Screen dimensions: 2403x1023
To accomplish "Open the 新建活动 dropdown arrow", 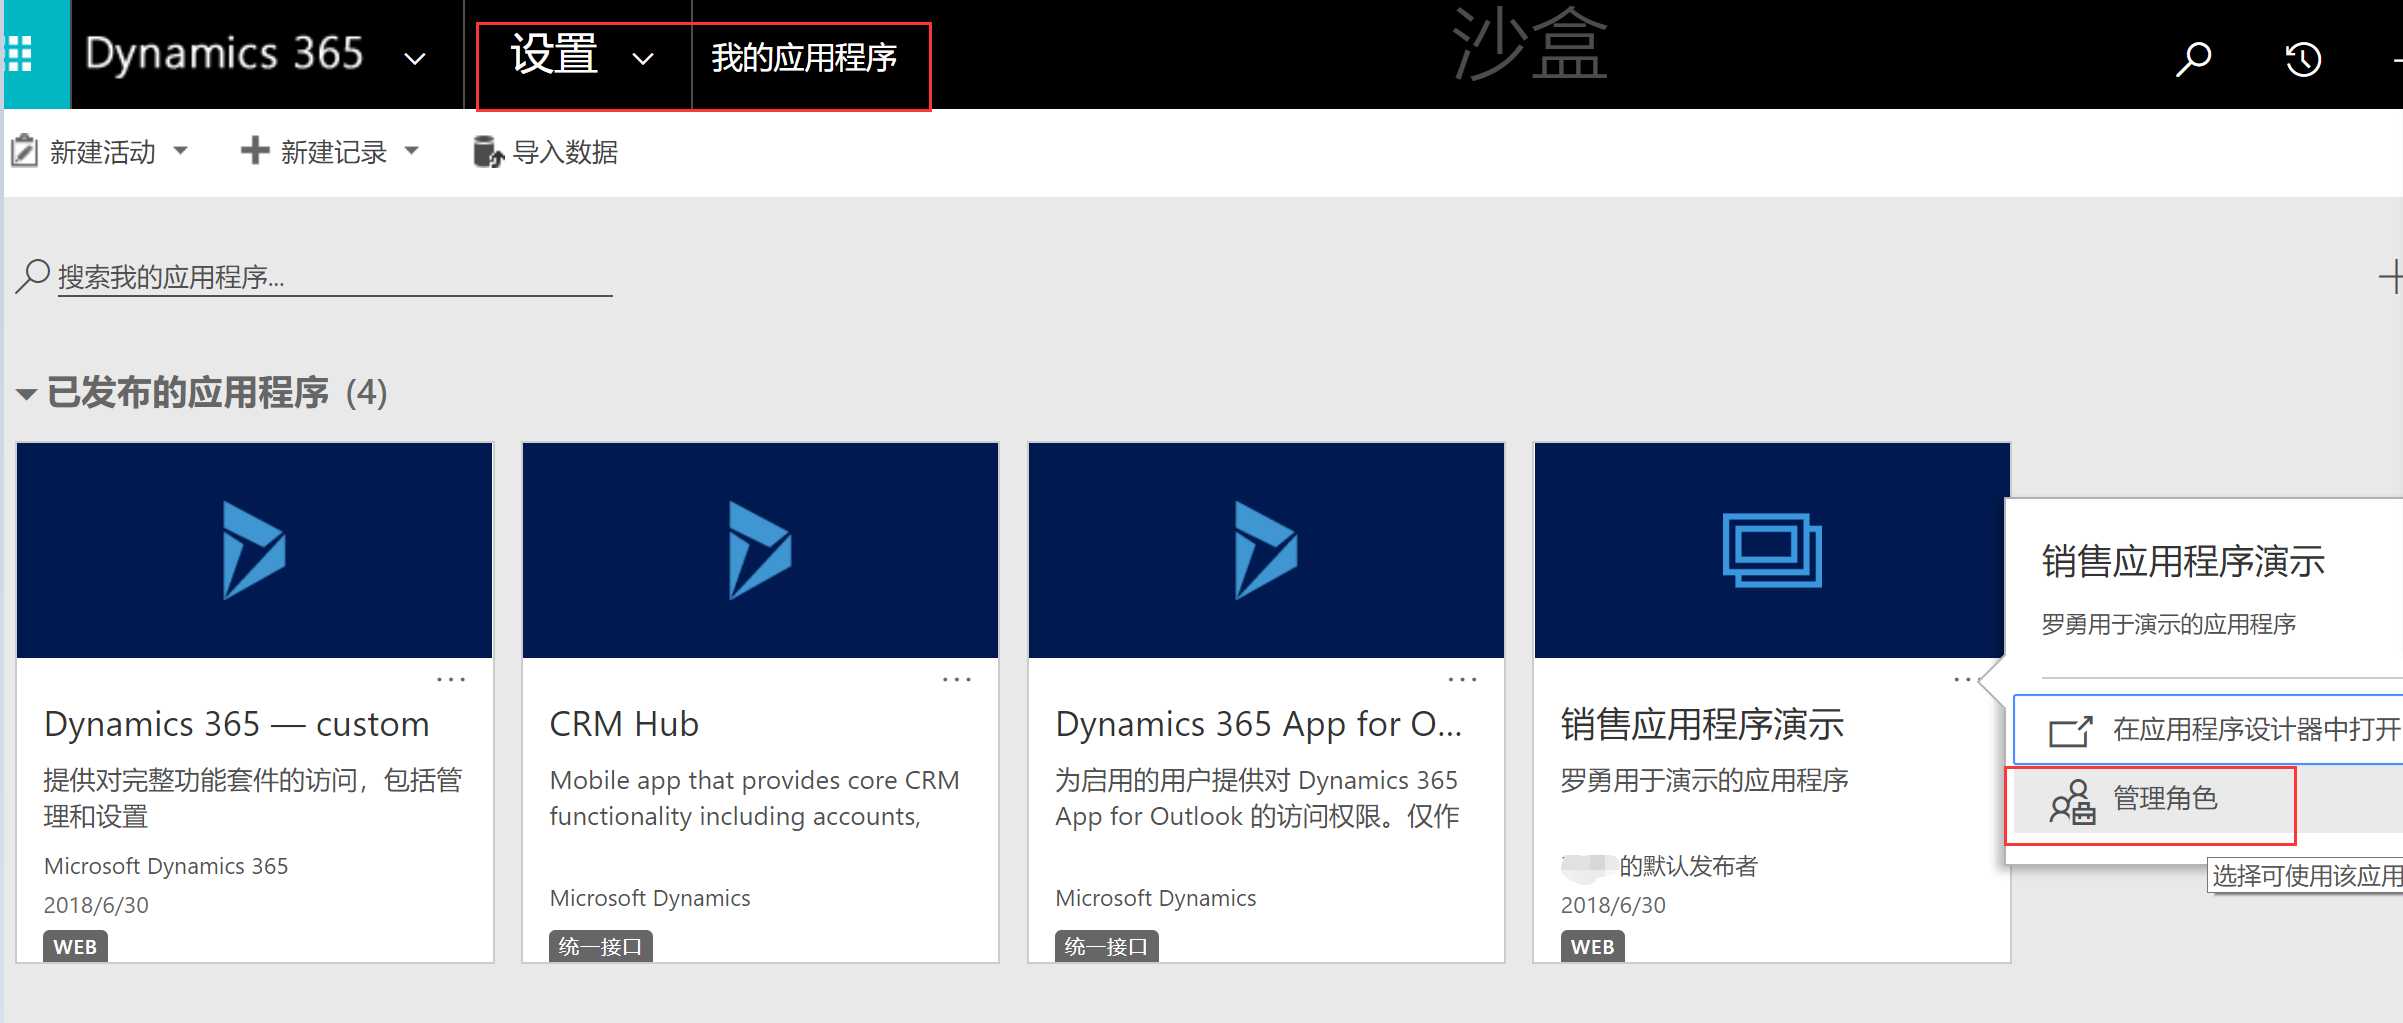I will point(181,151).
